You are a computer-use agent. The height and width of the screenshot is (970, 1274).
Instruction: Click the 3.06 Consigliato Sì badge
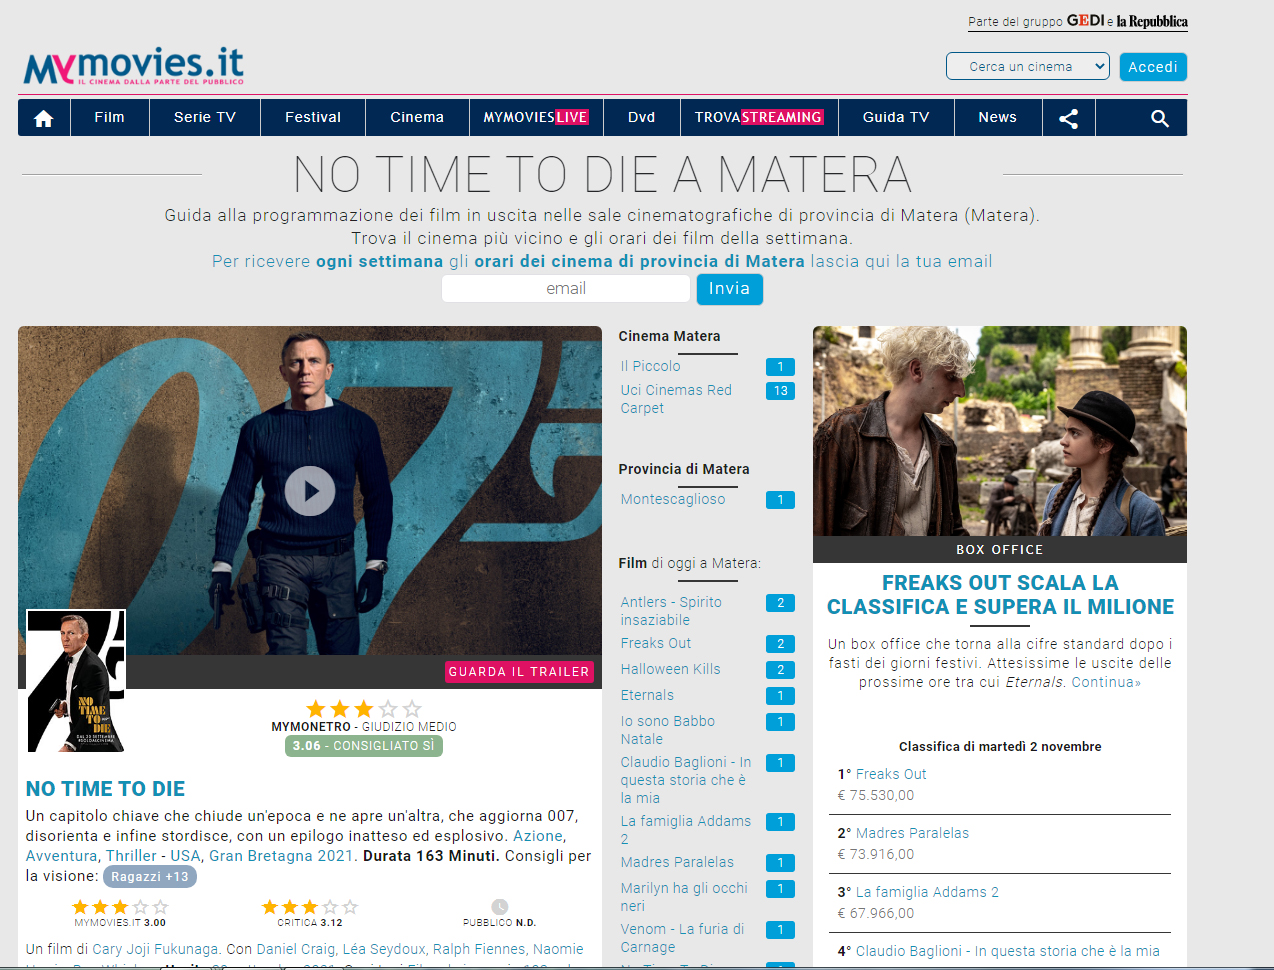364,746
